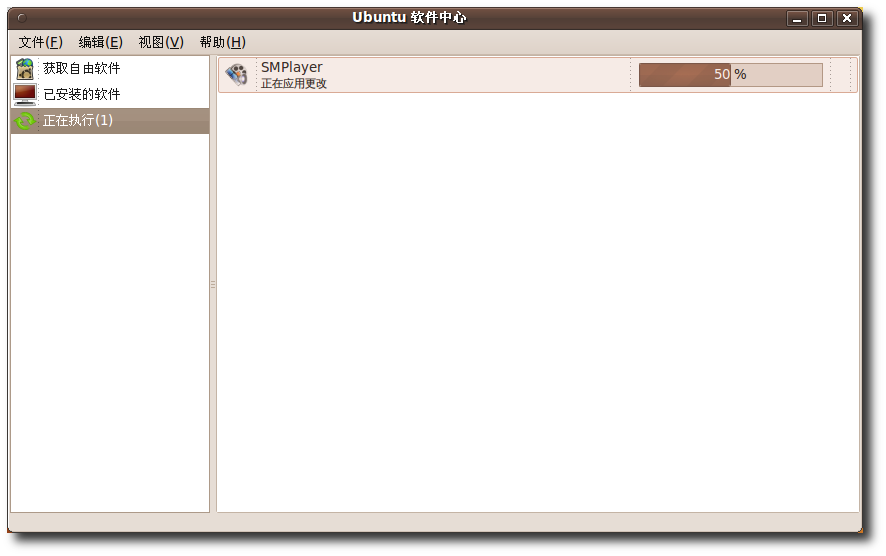The width and height of the screenshot is (886, 556).
Task: Click the SMPlayer name text
Action: 292,67
